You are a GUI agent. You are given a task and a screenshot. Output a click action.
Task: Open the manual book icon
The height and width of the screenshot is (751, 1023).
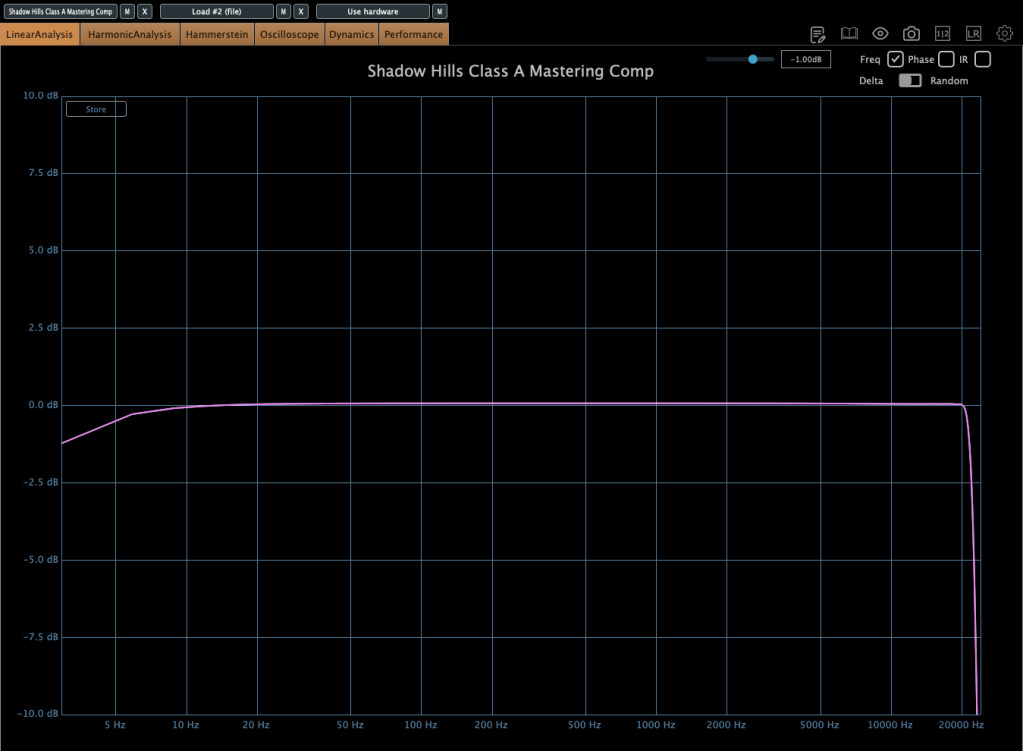click(849, 34)
